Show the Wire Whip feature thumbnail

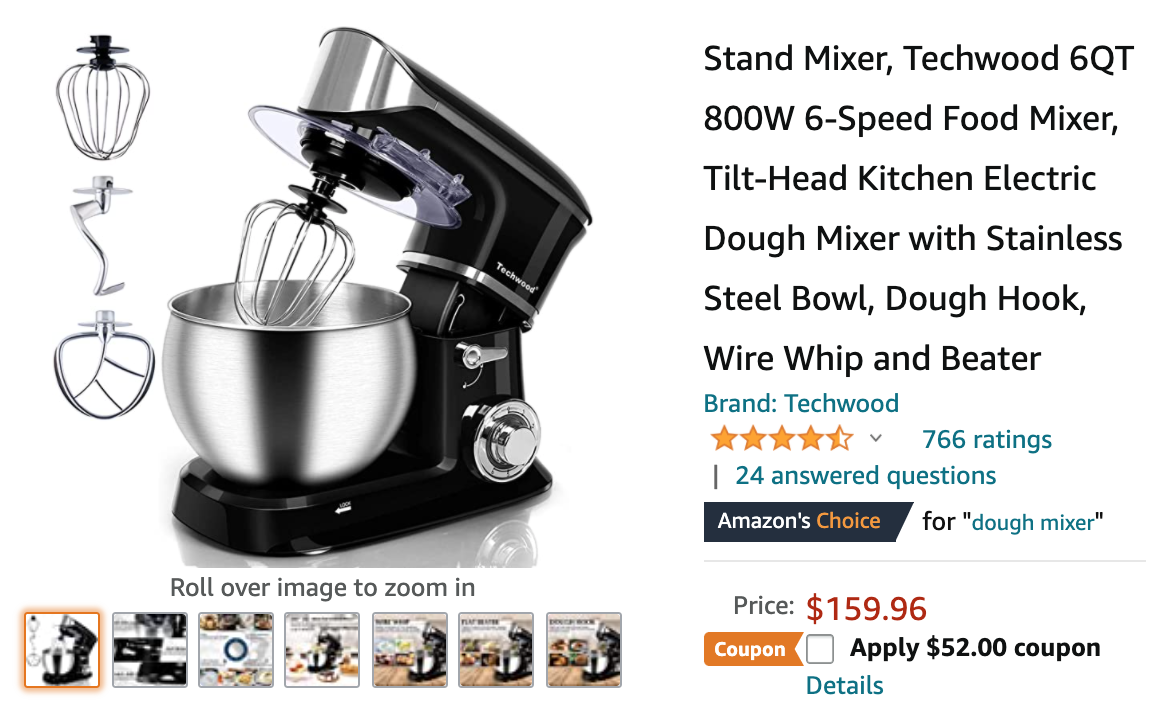click(x=410, y=650)
